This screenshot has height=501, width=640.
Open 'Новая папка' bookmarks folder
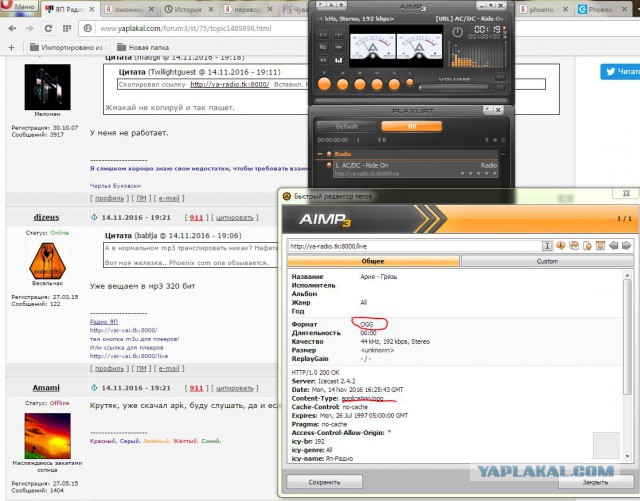coord(143,47)
